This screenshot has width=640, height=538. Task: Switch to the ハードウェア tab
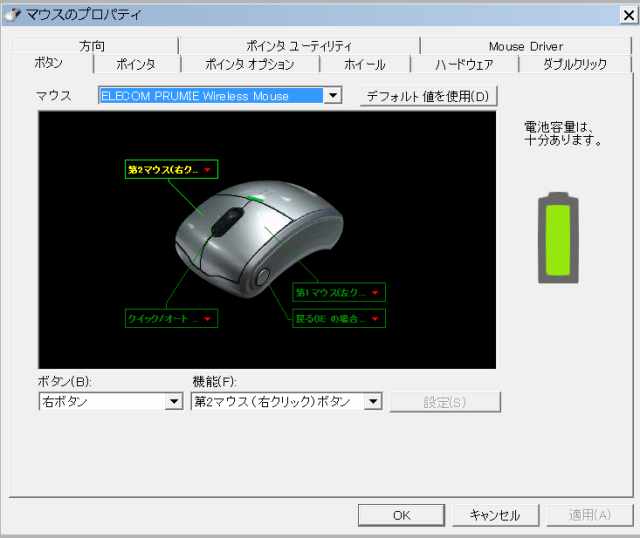(464, 64)
